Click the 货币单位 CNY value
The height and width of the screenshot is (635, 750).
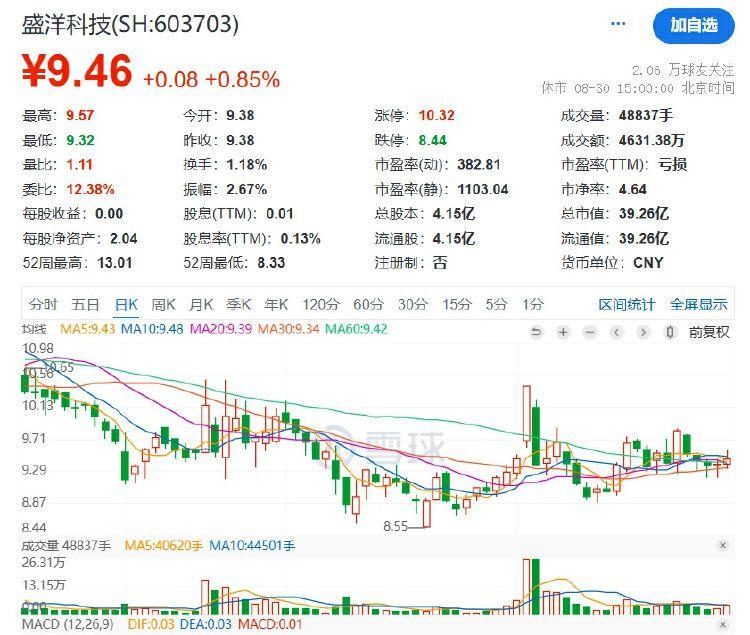pyautogui.click(x=648, y=263)
